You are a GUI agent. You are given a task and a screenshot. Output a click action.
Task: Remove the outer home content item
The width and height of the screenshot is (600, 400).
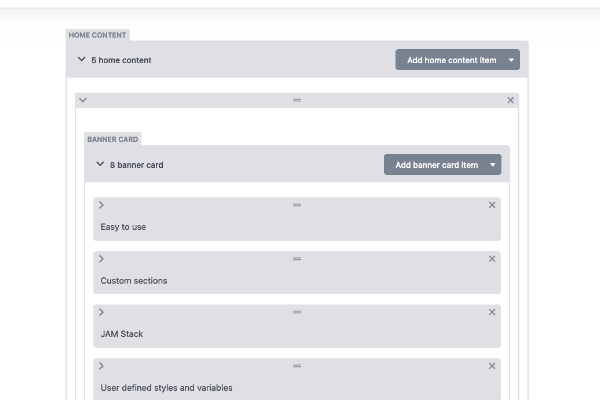511,100
